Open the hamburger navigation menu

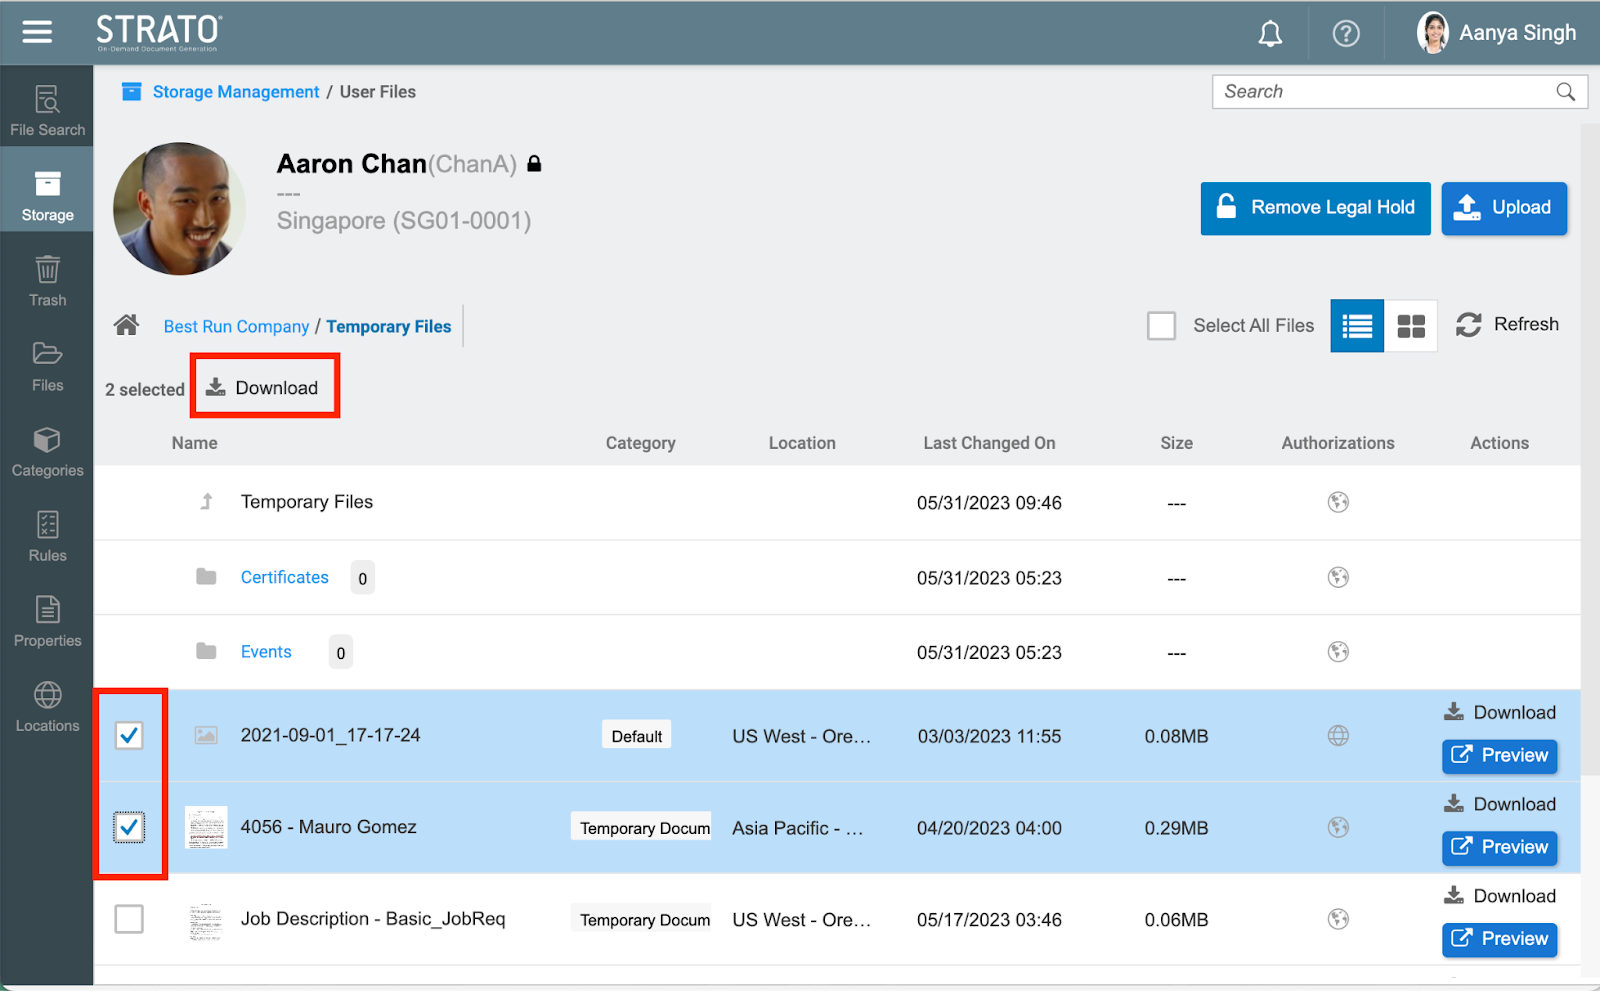37,32
